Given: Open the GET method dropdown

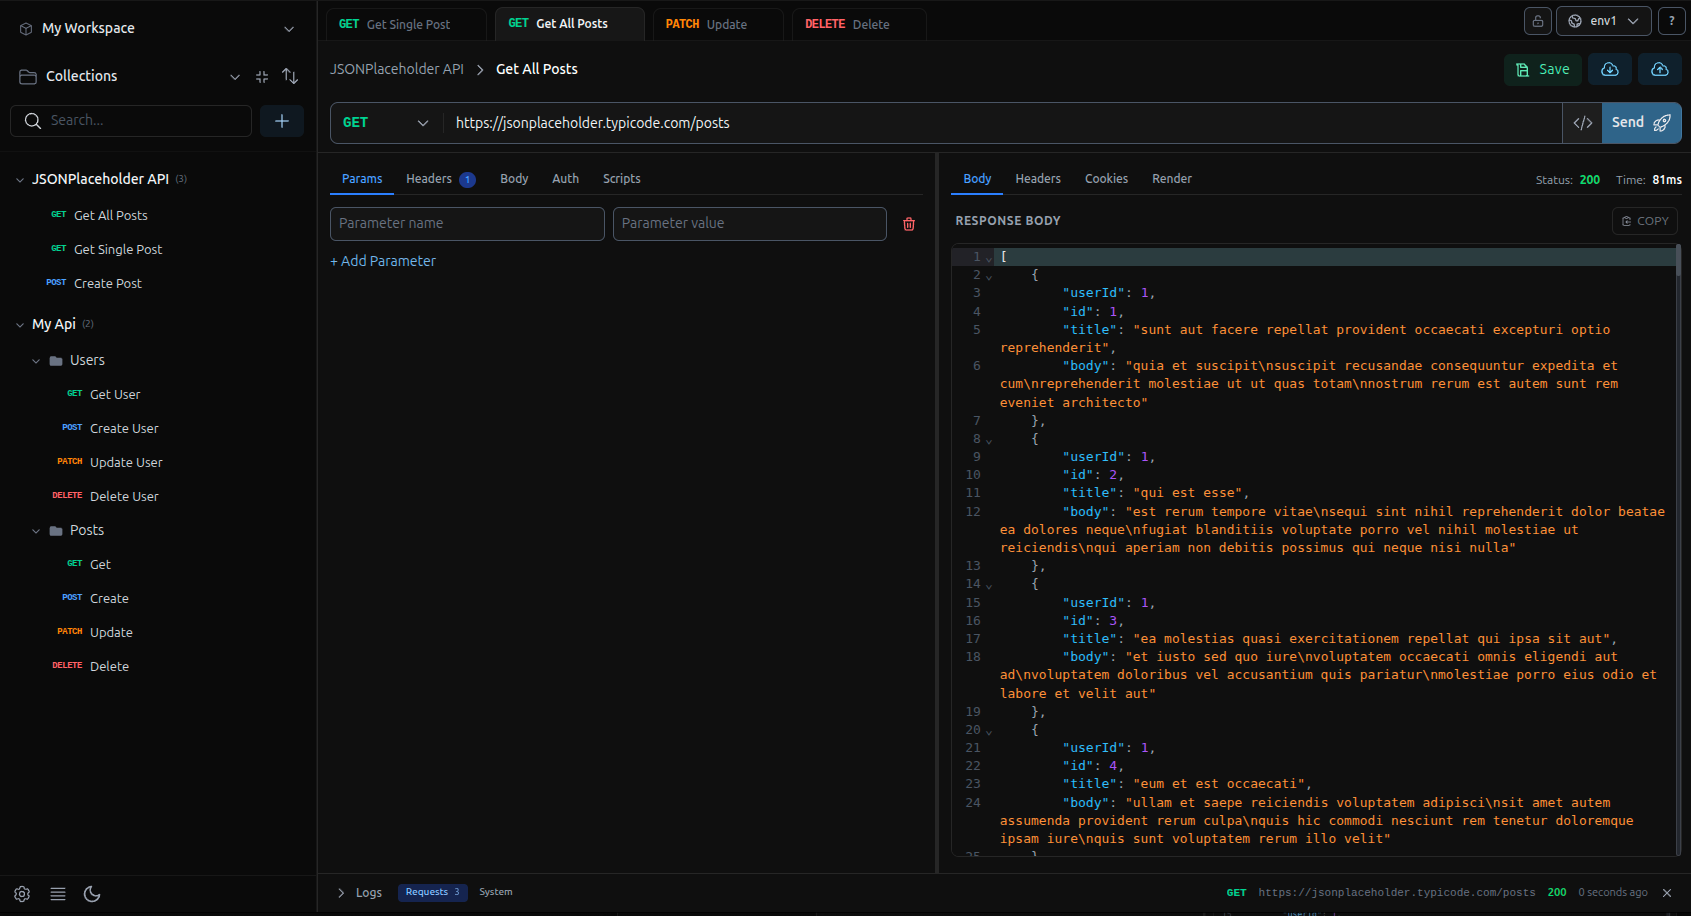Looking at the screenshot, I should [x=385, y=122].
